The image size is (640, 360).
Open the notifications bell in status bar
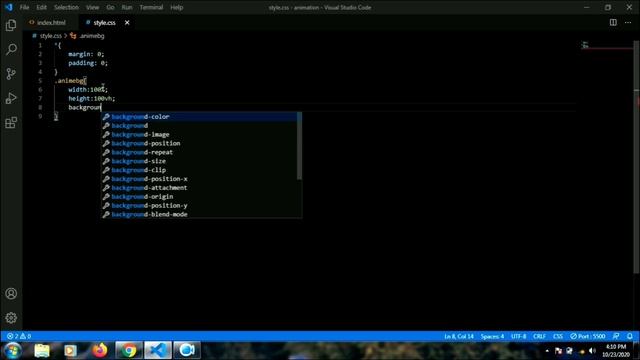[x=630, y=336]
